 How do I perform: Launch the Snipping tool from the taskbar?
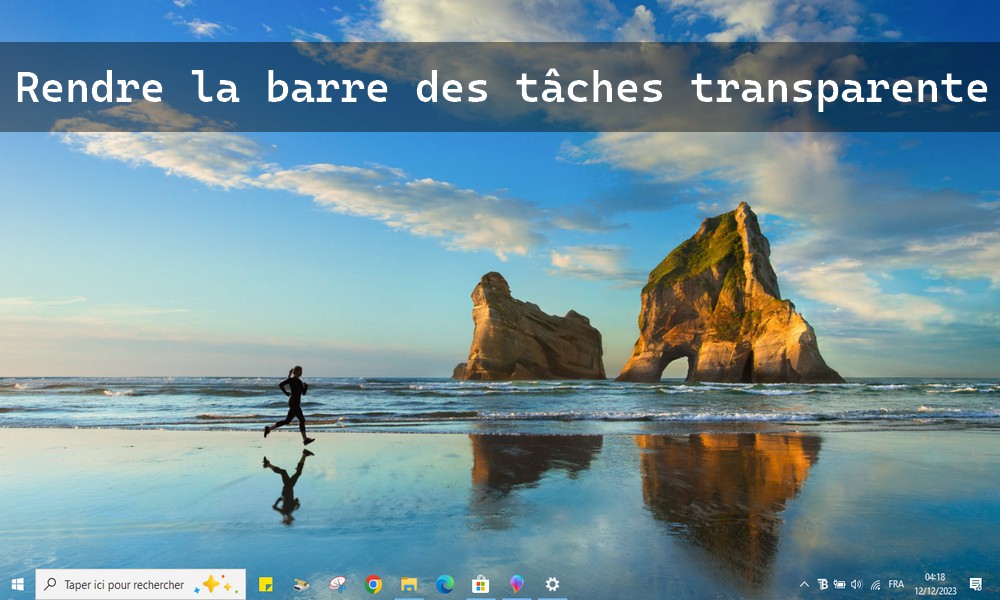tap(336, 584)
